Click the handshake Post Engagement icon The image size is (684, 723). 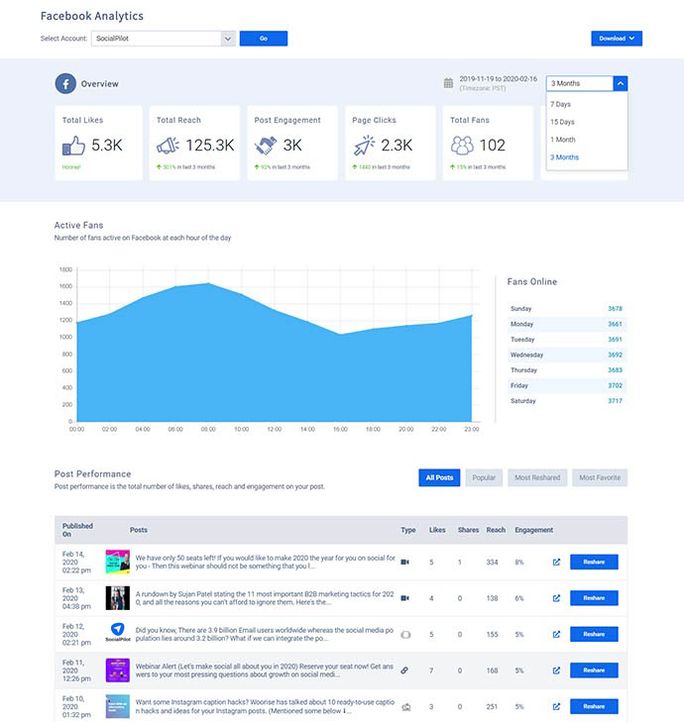(x=266, y=145)
